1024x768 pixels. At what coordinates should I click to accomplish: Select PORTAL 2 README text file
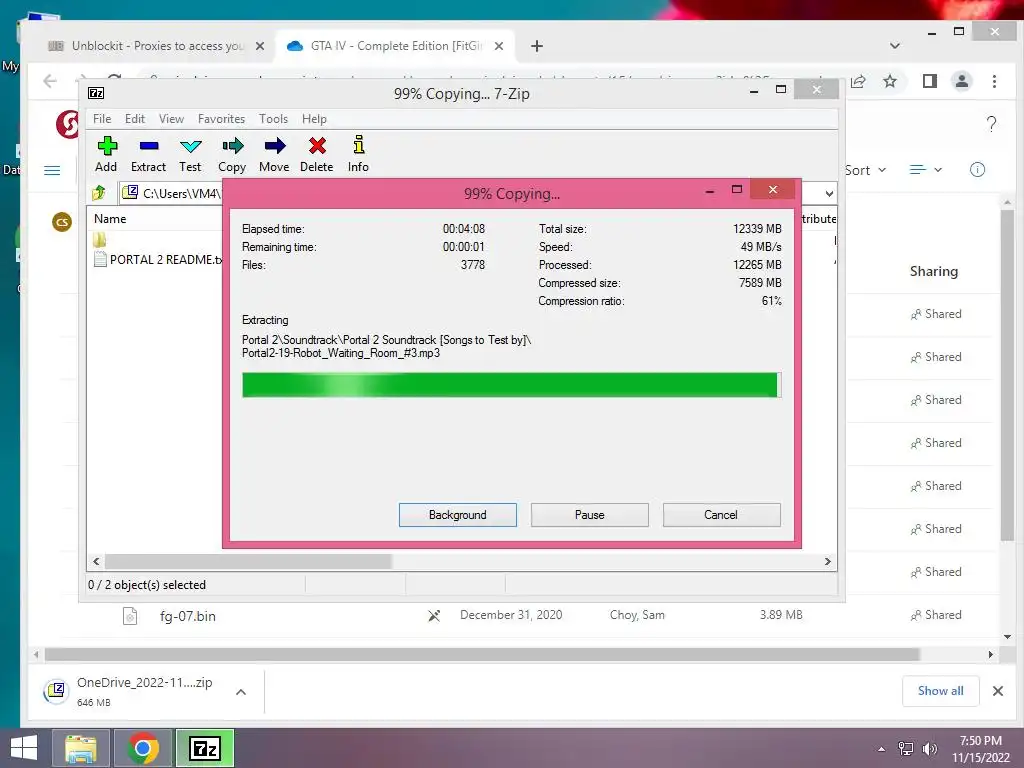pos(157,259)
